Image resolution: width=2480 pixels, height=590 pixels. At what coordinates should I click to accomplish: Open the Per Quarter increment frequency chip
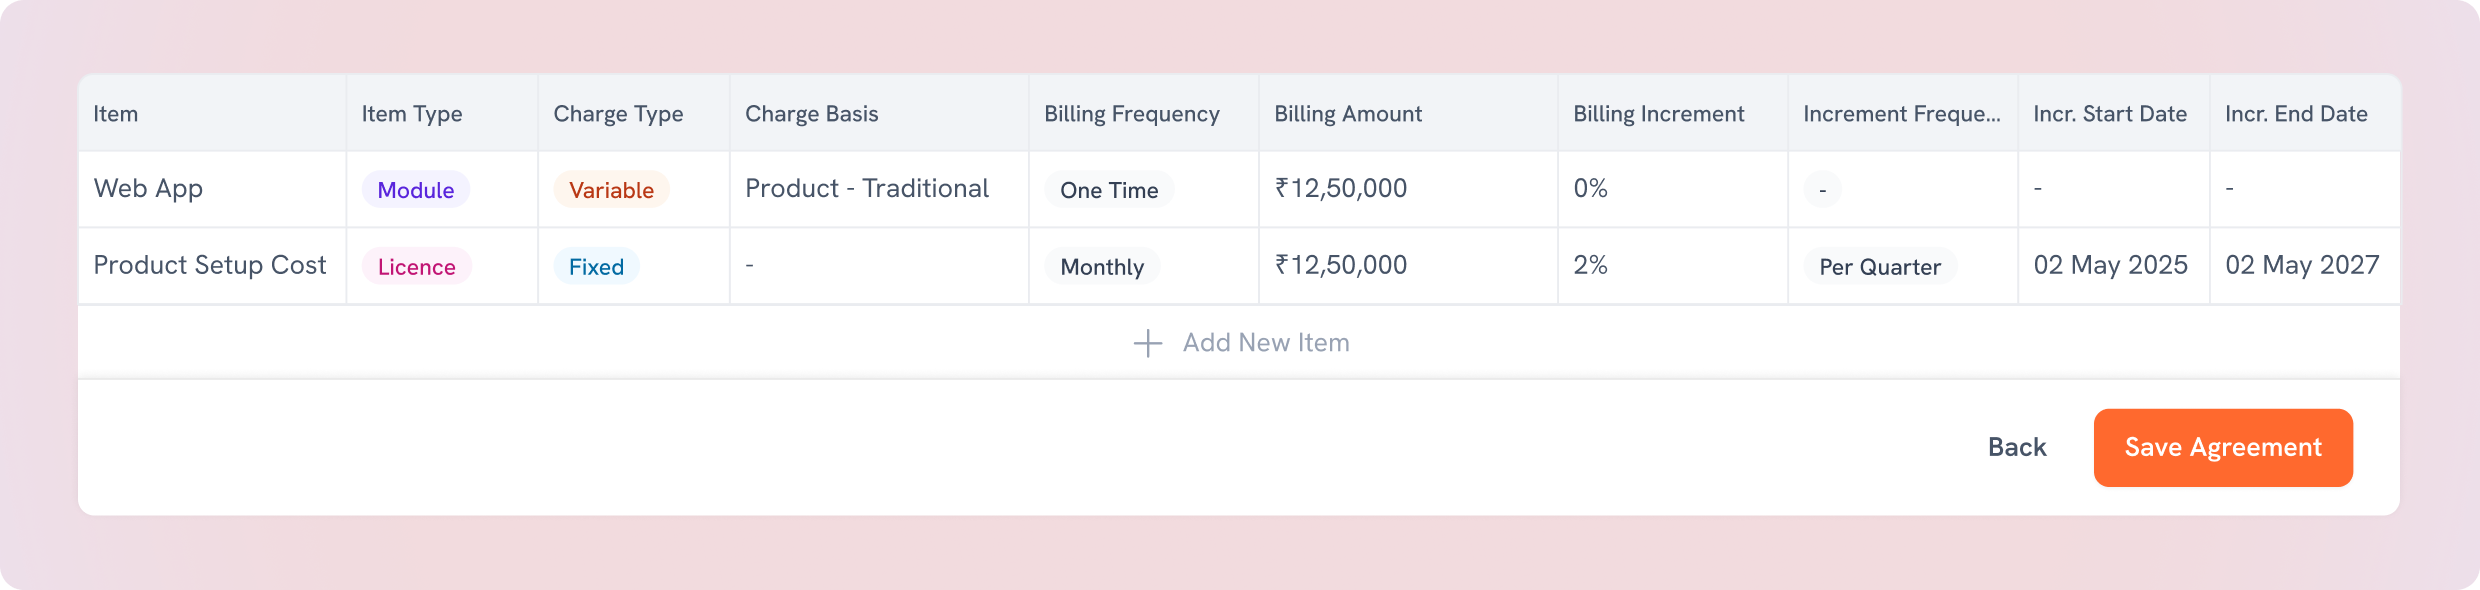(1879, 267)
